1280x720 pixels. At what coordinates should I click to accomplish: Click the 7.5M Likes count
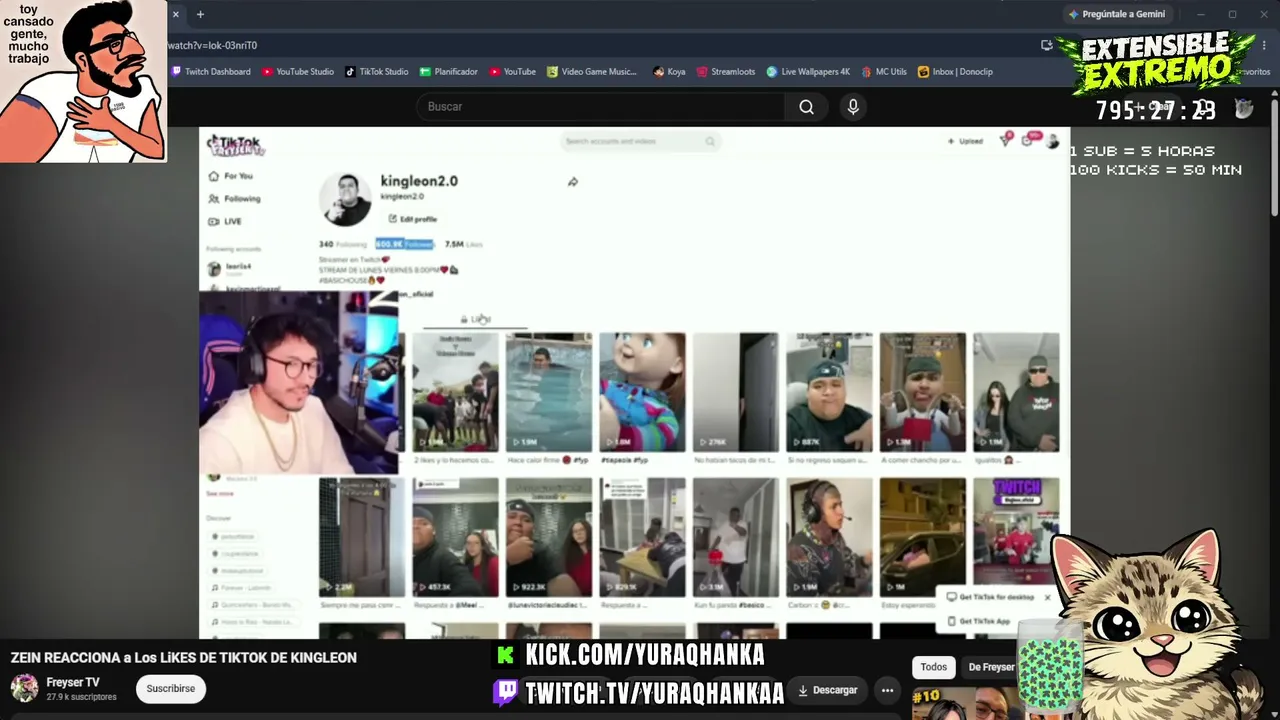tap(463, 244)
